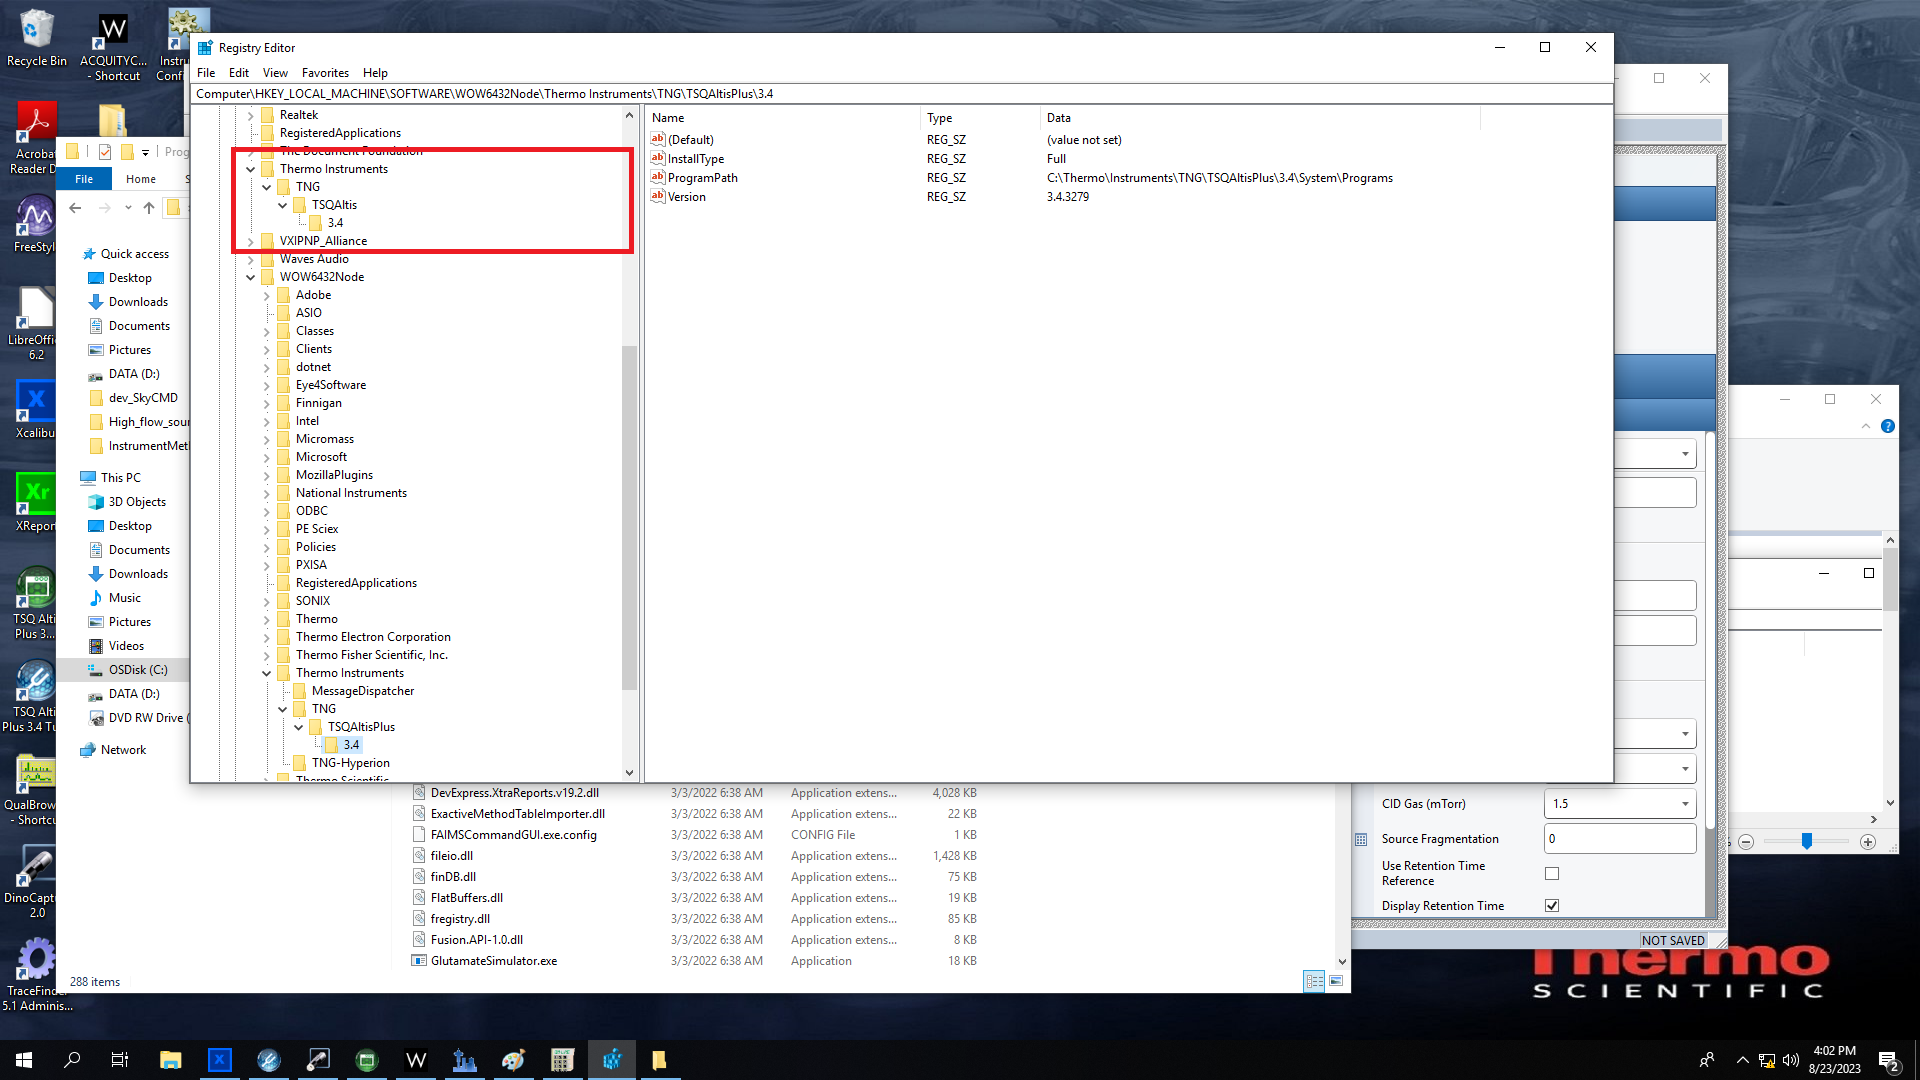Click the grid icon beside Source Fragmentation
This screenshot has width=1920, height=1080.
(1361, 840)
